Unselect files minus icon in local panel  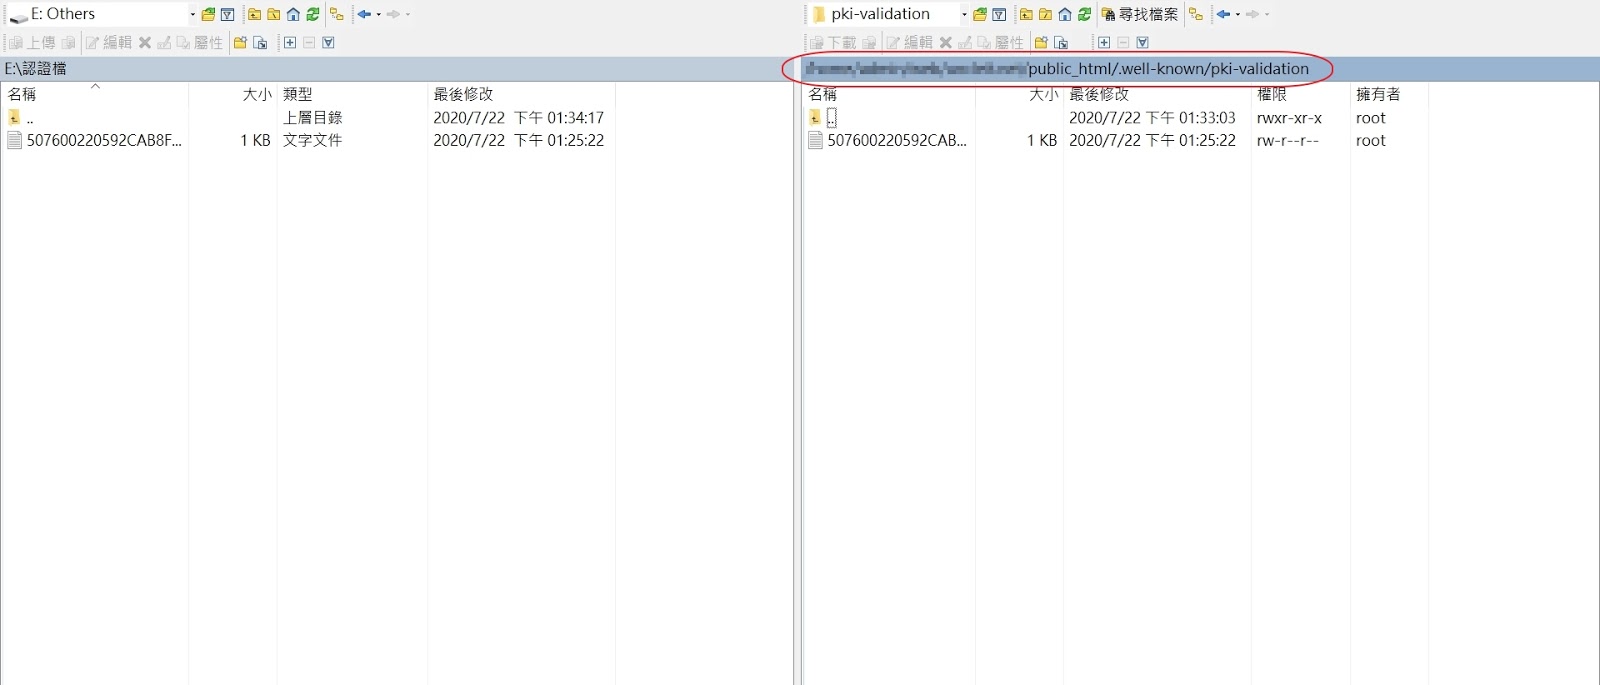pos(309,42)
